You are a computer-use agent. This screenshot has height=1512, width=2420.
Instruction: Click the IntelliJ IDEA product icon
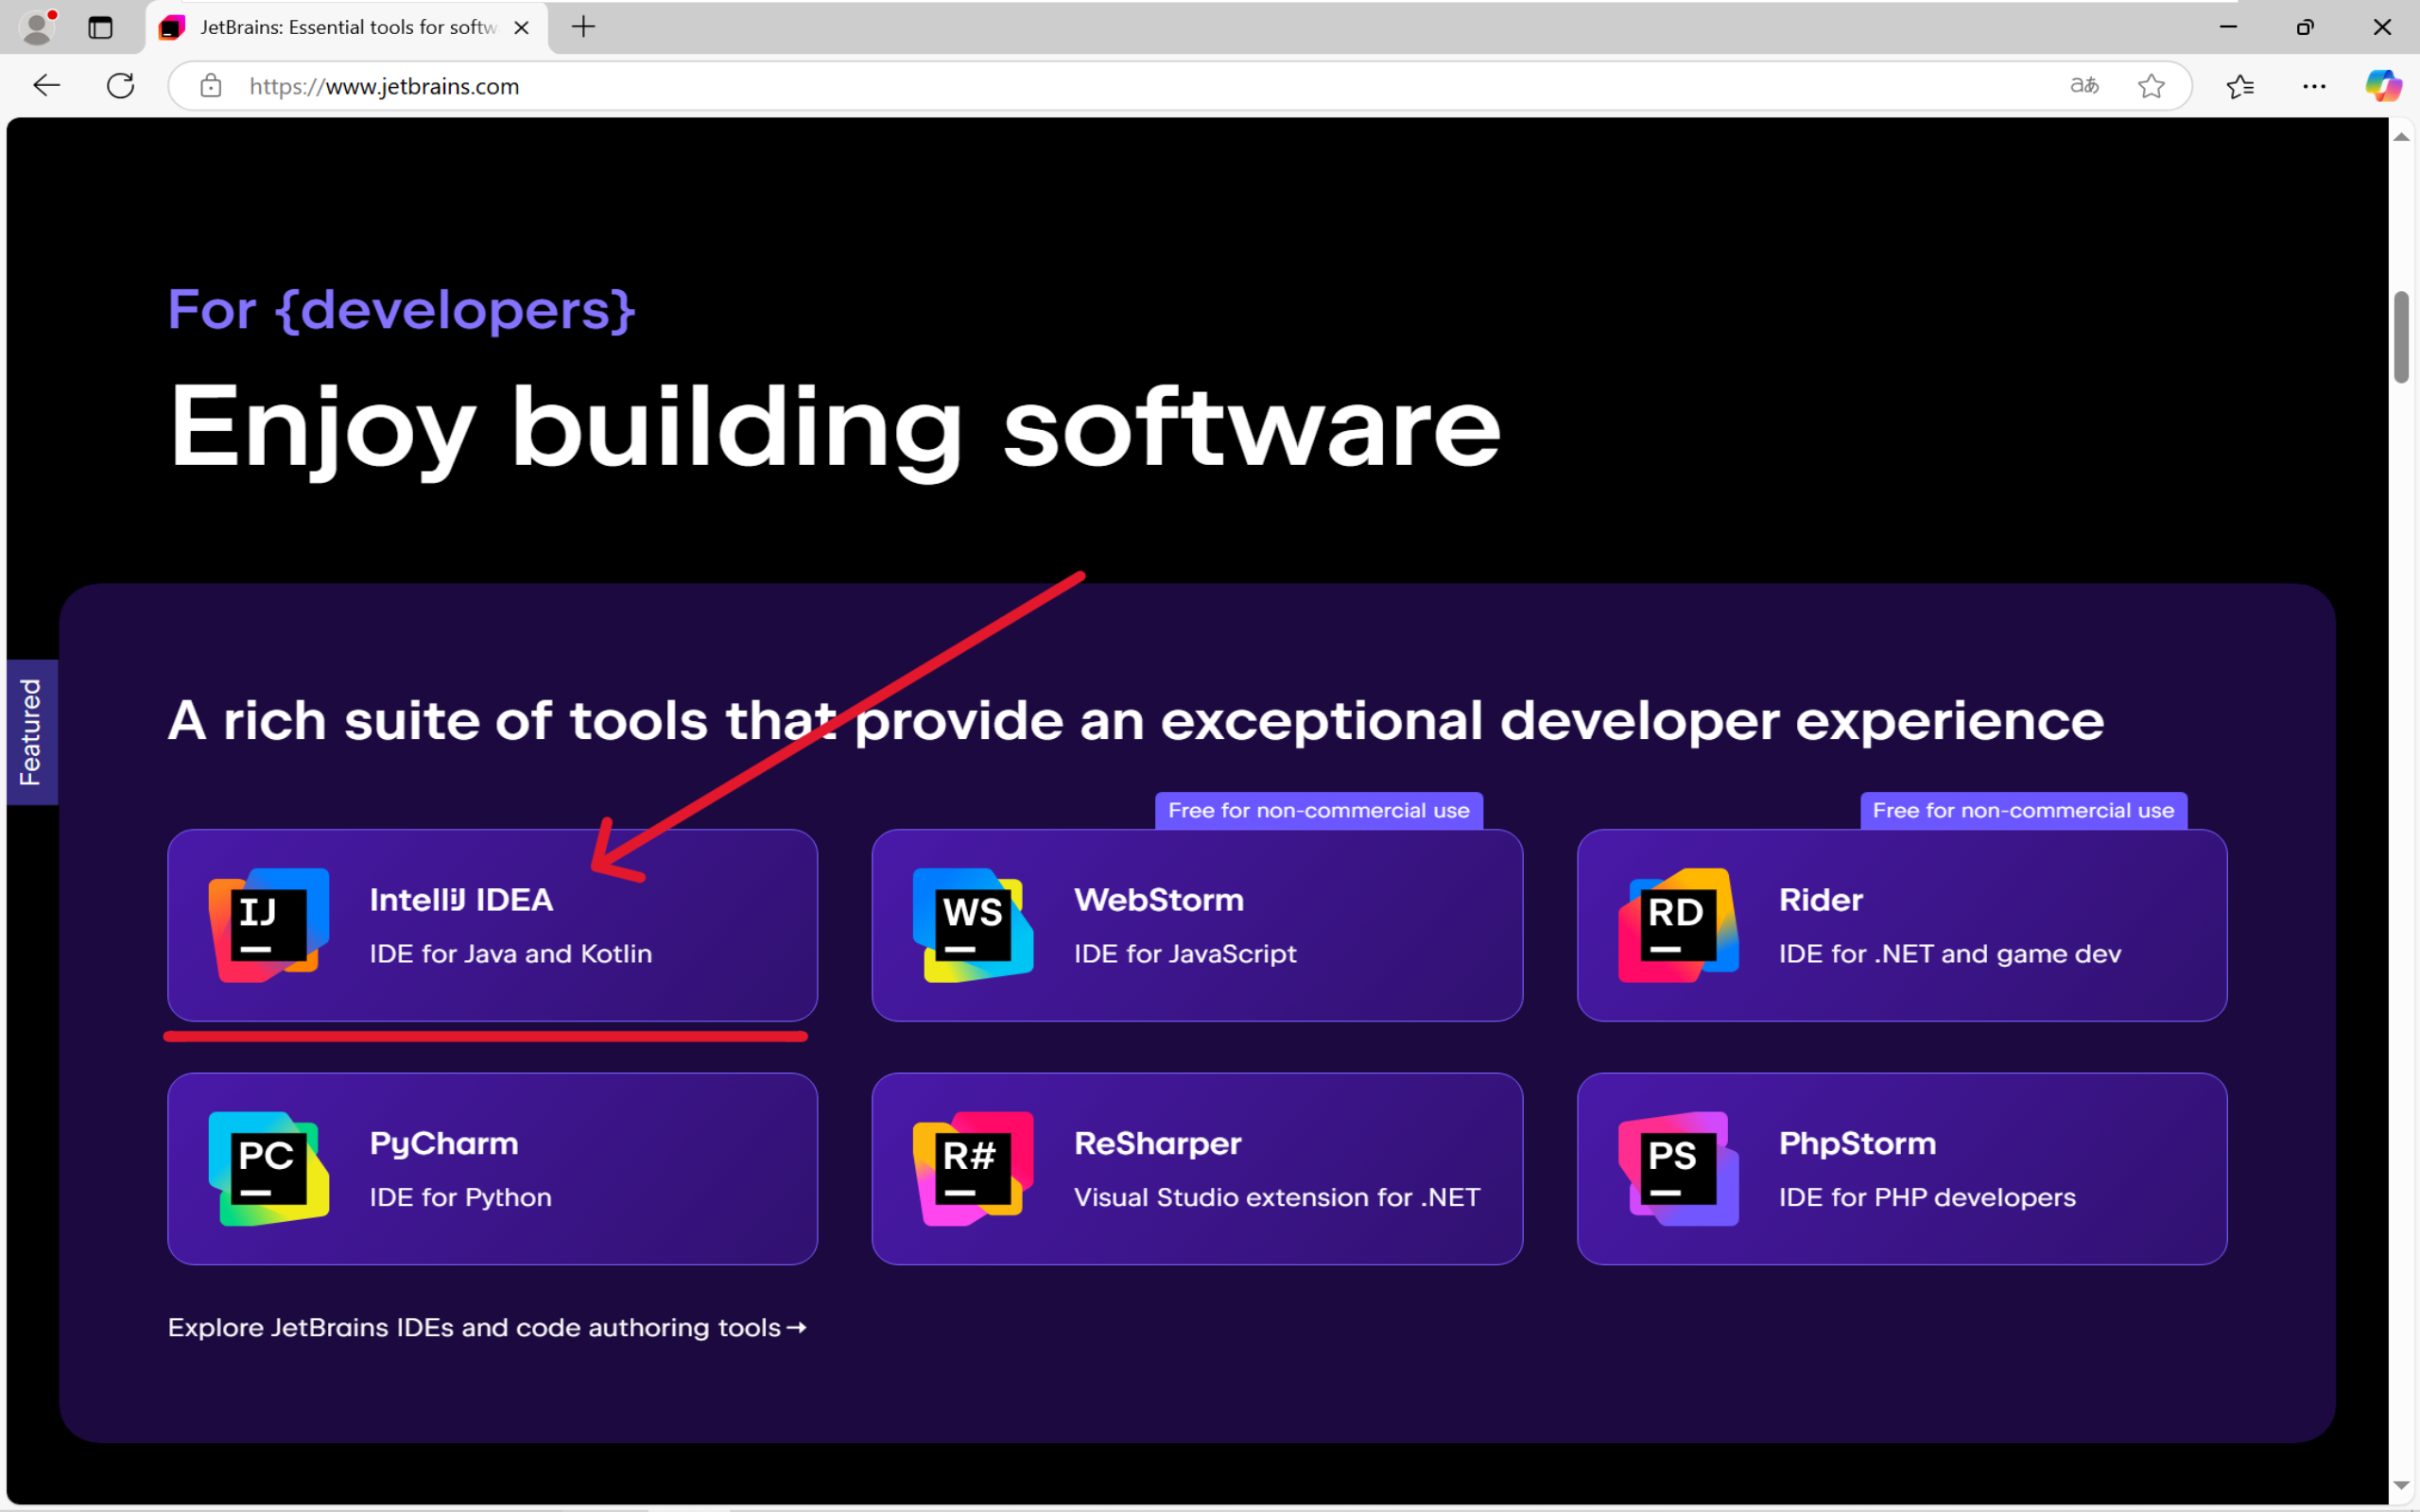tap(265, 923)
